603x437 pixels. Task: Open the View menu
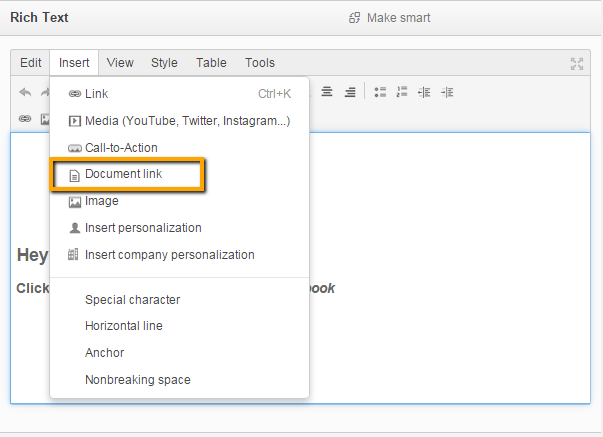tap(120, 63)
